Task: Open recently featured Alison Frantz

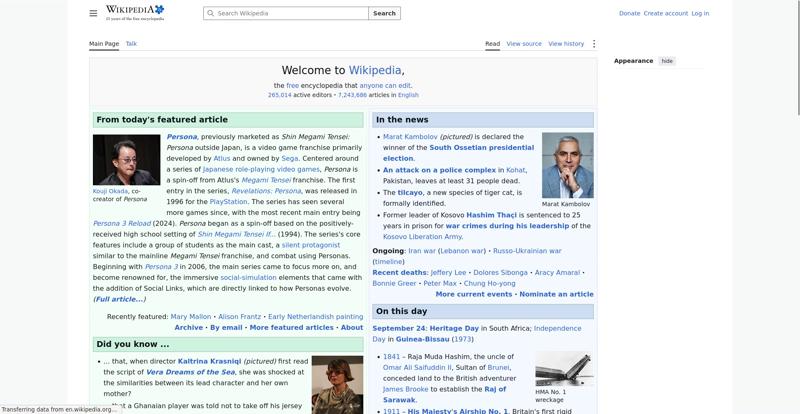Action: pos(239,316)
